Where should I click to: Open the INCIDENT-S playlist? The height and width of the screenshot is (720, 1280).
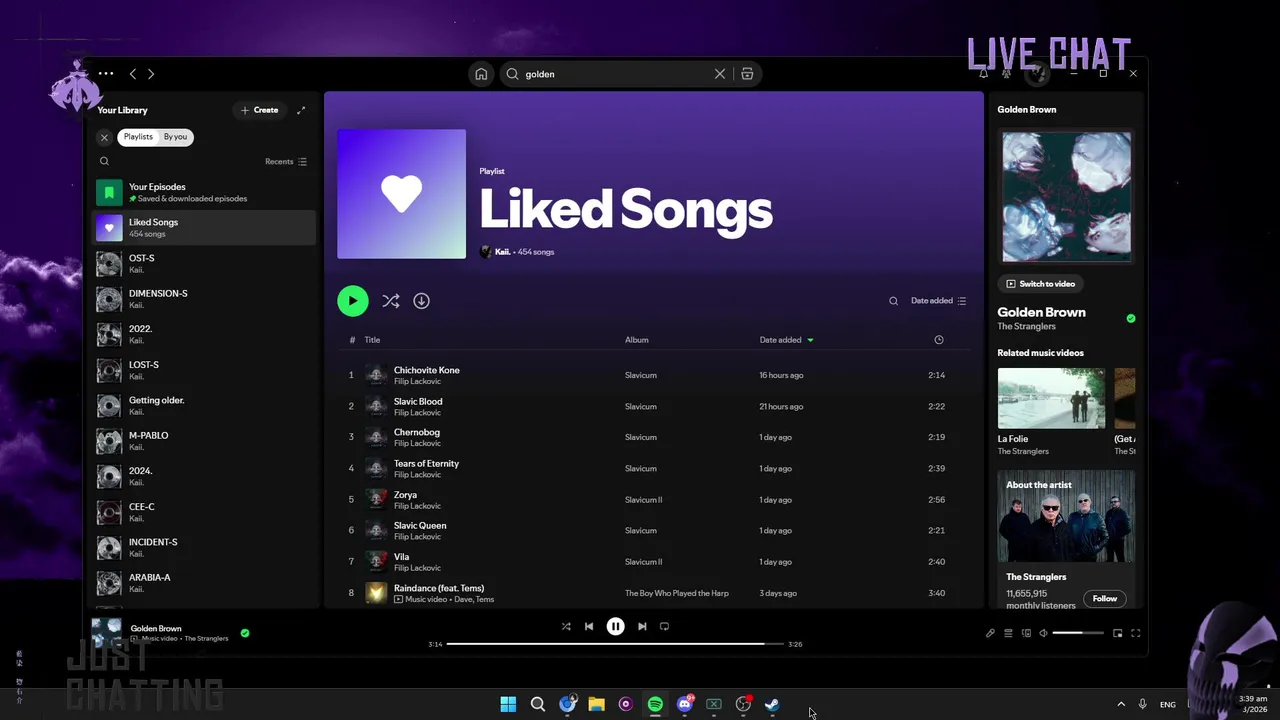[204, 547]
